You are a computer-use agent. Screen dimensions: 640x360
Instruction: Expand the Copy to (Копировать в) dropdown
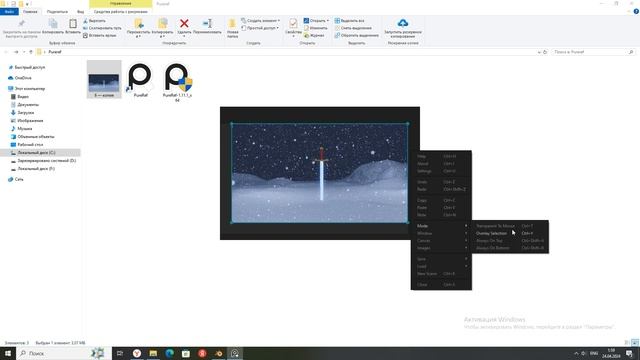tap(162, 37)
